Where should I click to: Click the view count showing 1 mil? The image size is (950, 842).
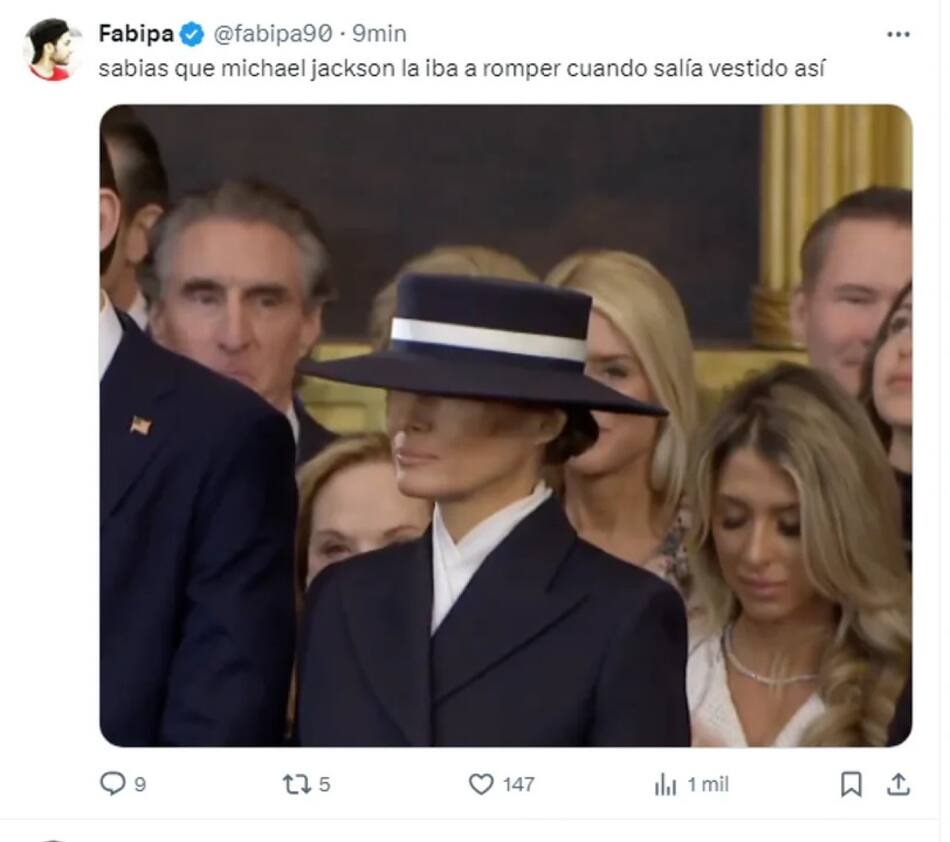[708, 785]
